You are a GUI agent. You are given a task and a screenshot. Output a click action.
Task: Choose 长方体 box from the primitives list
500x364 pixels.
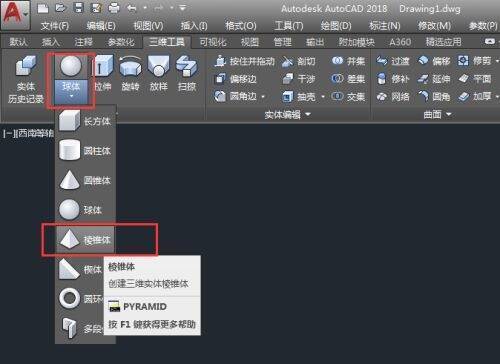85,121
